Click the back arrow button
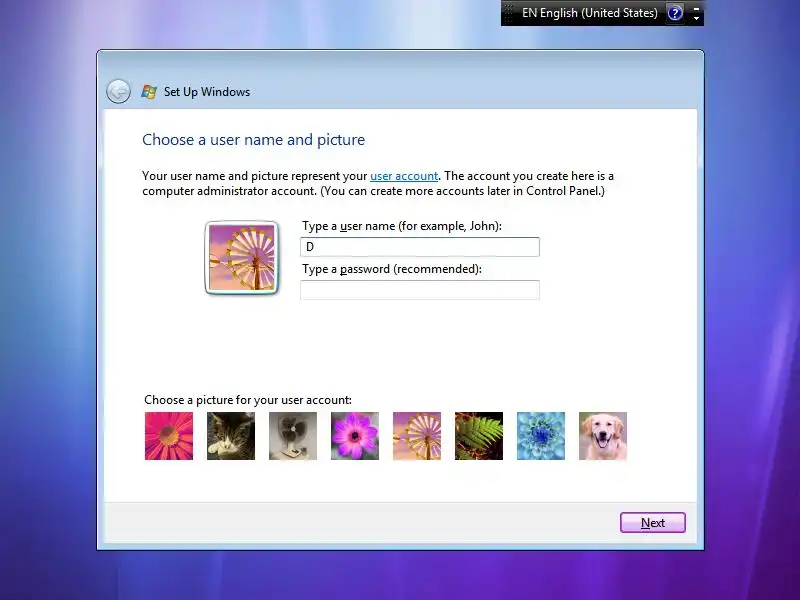The width and height of the screenshot is (800, 600). pos(118,92)
